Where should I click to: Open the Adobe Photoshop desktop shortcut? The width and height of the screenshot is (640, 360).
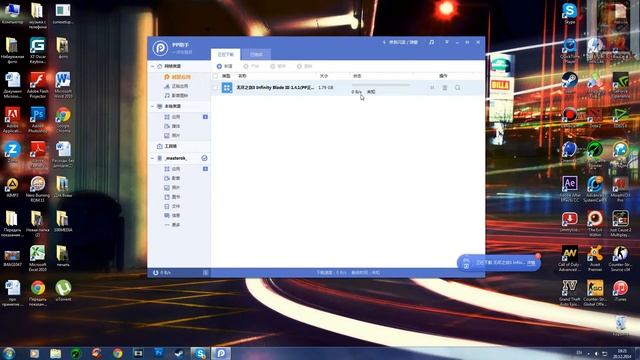coord(38,119)
